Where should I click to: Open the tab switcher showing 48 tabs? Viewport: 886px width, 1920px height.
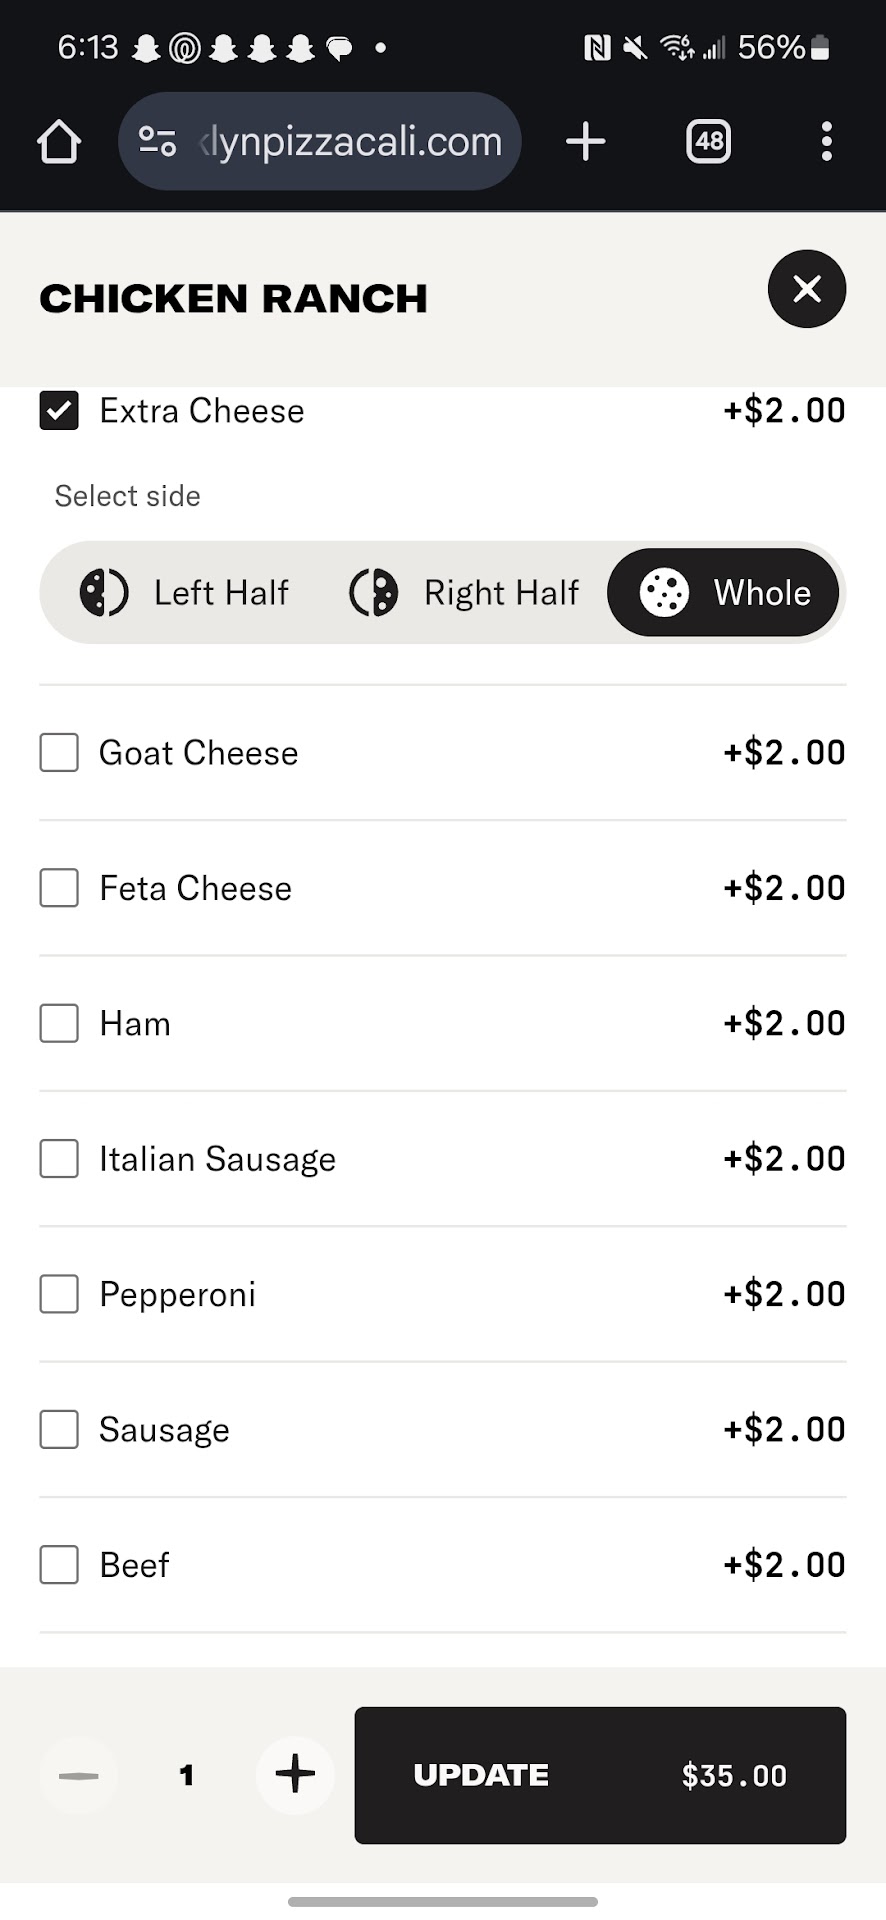(708, 141)
